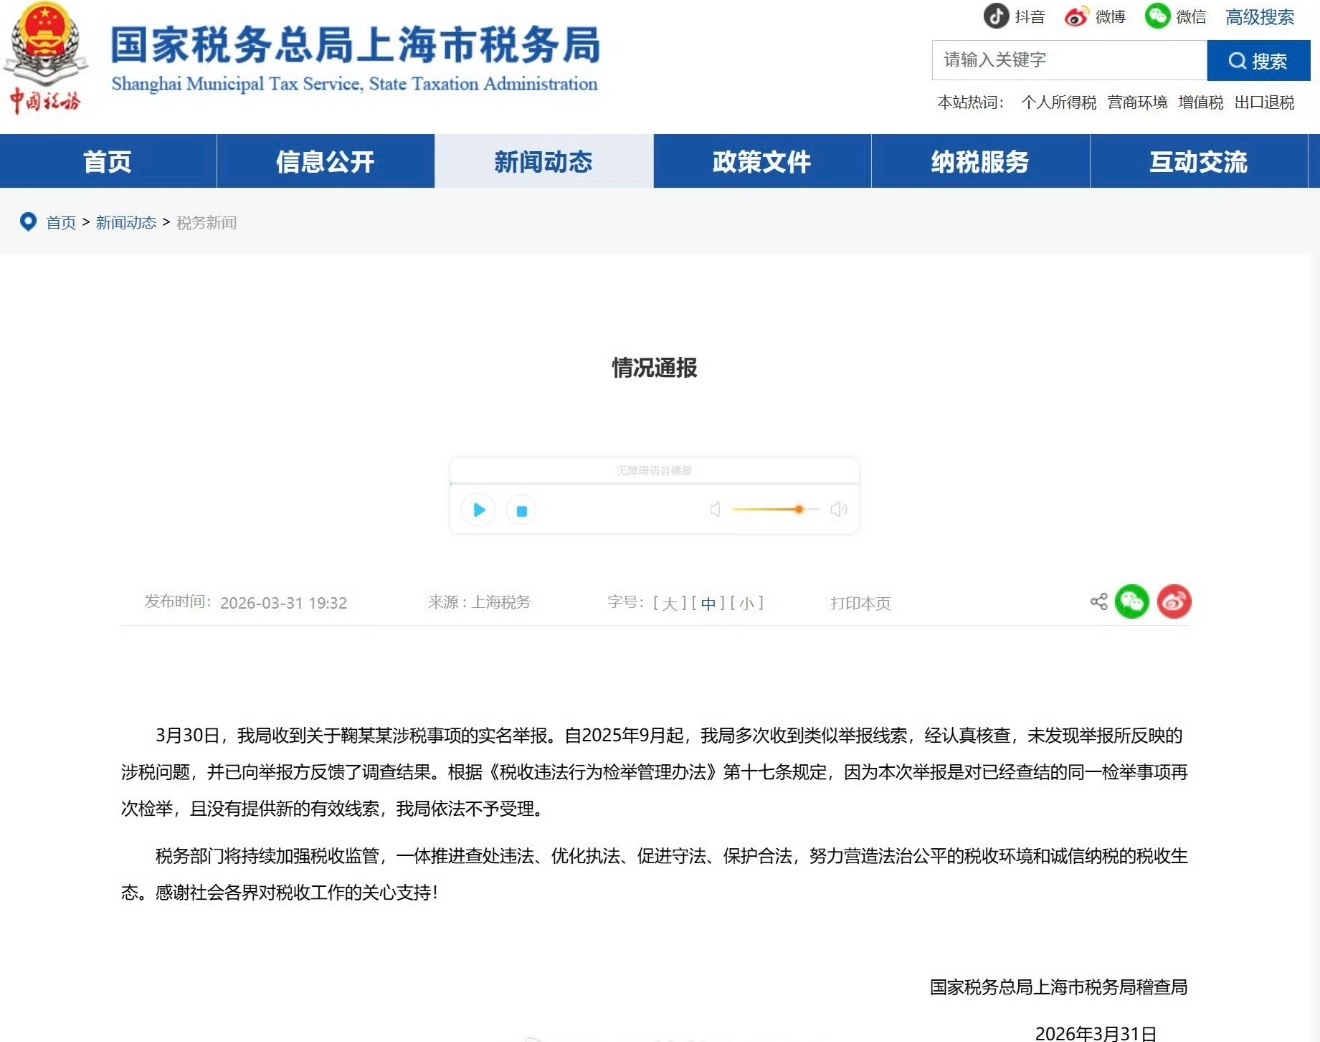Stop the voice playback
Screen dimensions: 1320x1042
(521, 510)
